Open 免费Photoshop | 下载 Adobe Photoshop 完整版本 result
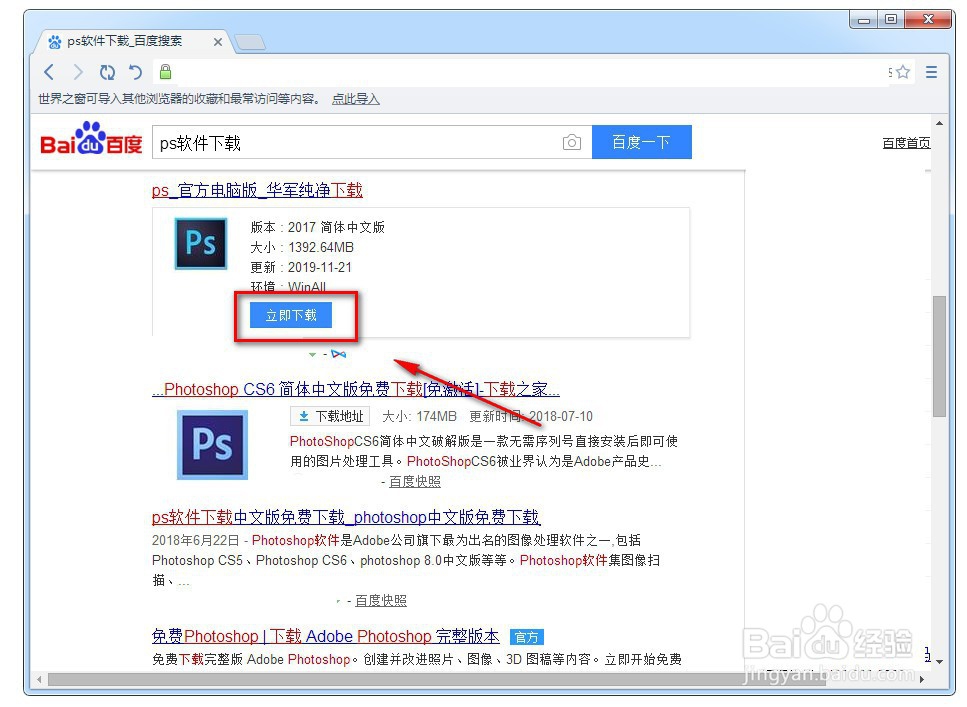The width and height of the screenshot is (967, 707). (x=326, y=636)
